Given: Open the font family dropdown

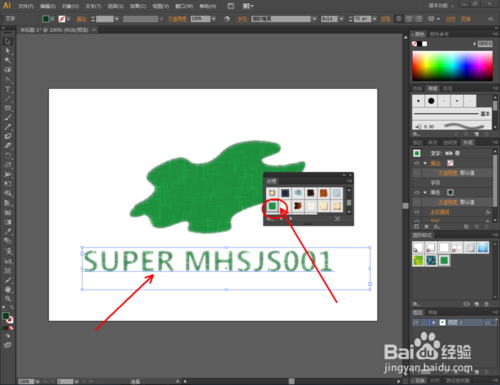Looking at the screenshot, I should [314, 19].
